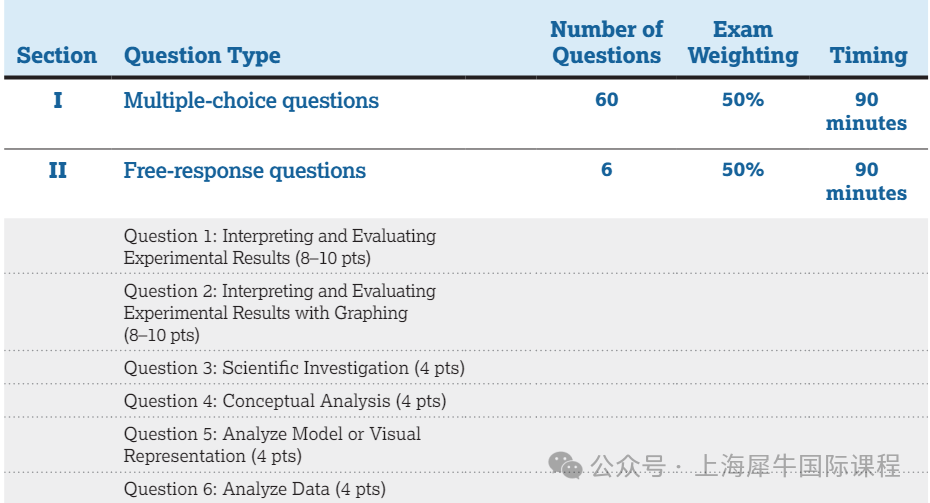Click the 6 questions count cell
This screenshot has width=930, height=503.
coord(606,170)
